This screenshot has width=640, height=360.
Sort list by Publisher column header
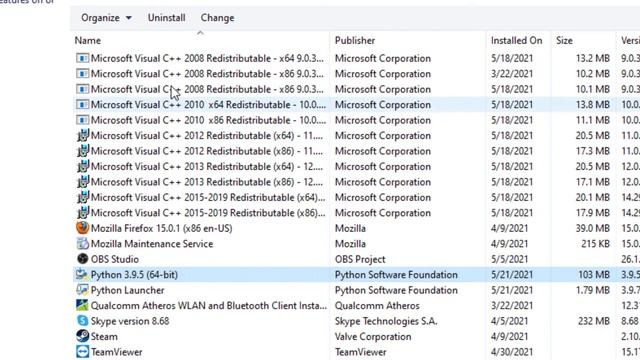(x=355, y=40)
